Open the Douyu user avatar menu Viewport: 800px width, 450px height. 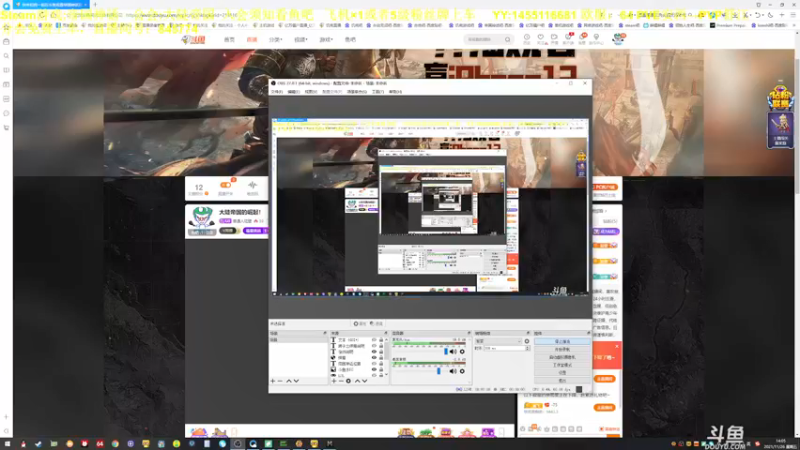point(618,39)
